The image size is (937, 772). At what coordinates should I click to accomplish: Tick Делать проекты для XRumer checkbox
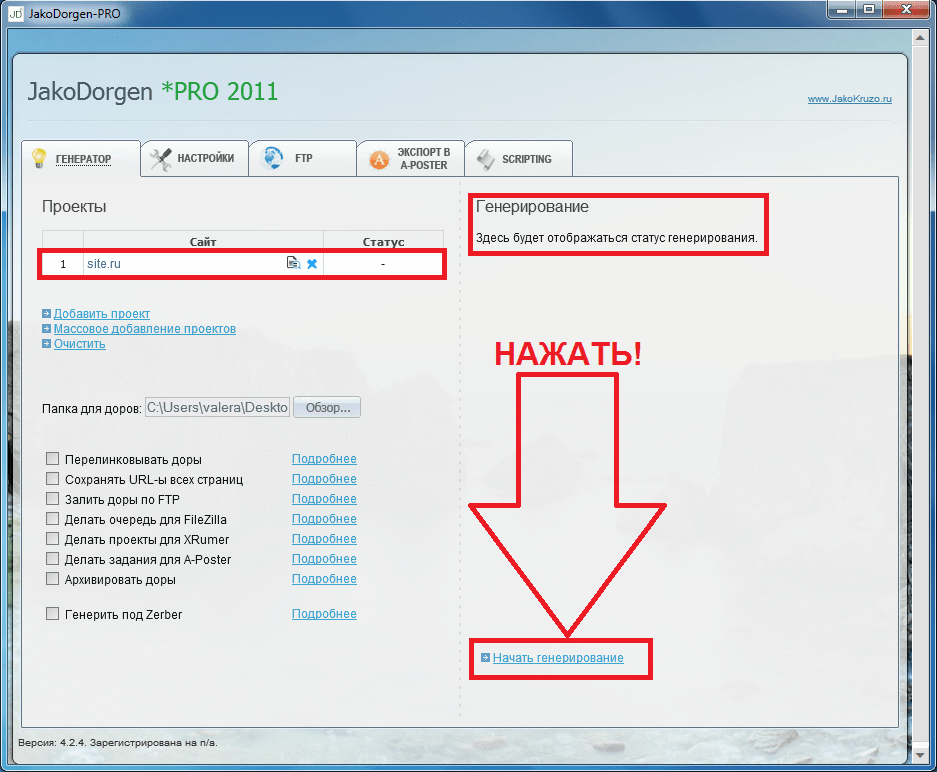(x=53, y=539)
